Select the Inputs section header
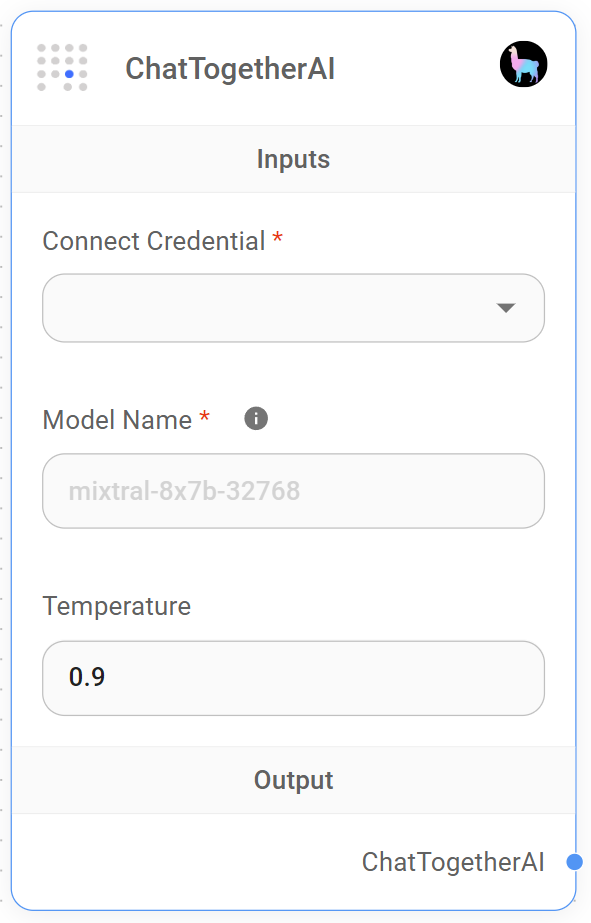Screen dimensions: 591x923 [293, 158]
